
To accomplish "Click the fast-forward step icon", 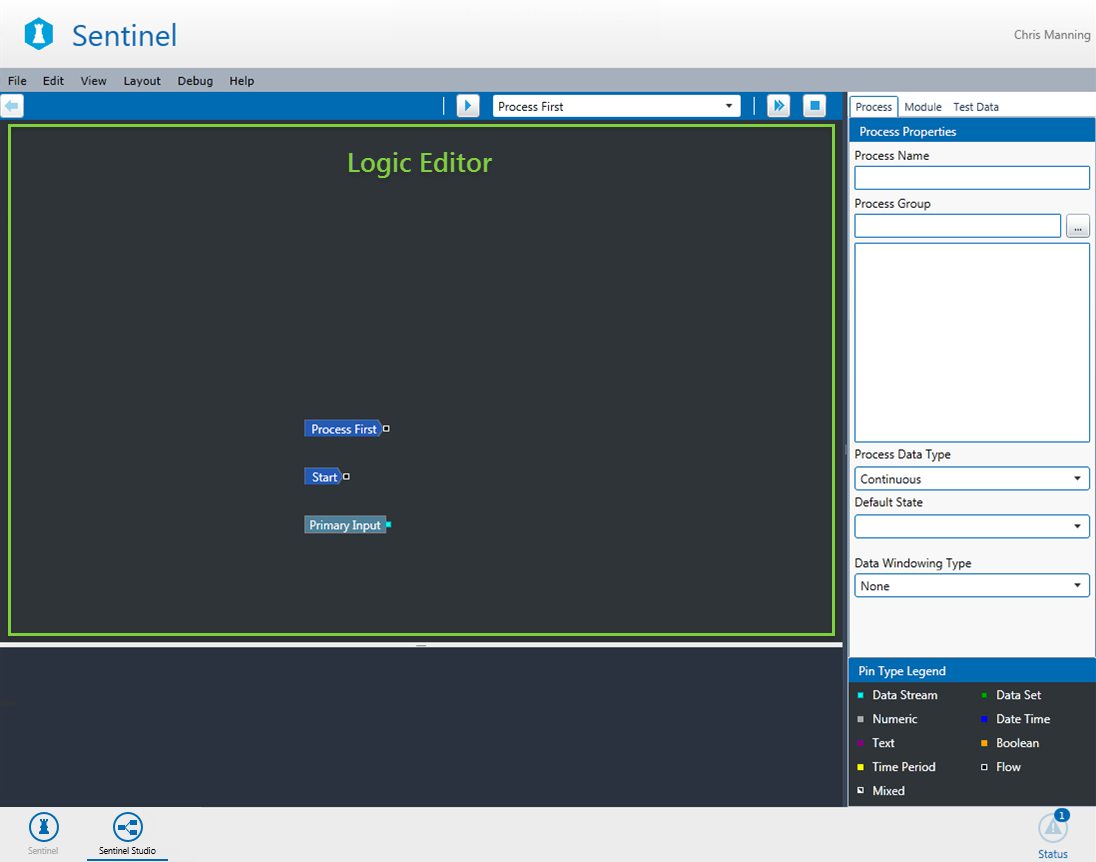I will click(x=779, y=106).
